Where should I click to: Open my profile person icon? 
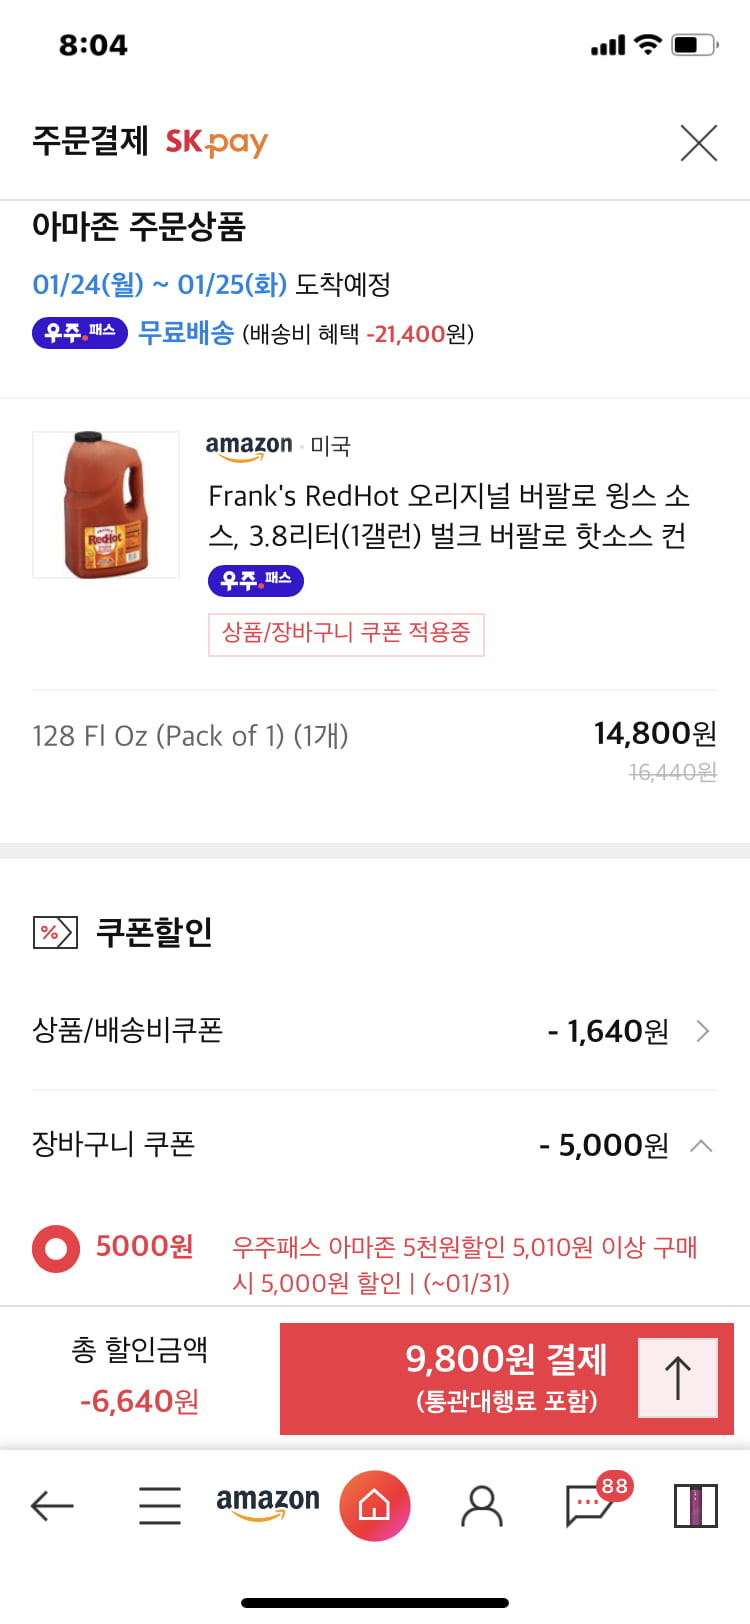click(482, 1505)
